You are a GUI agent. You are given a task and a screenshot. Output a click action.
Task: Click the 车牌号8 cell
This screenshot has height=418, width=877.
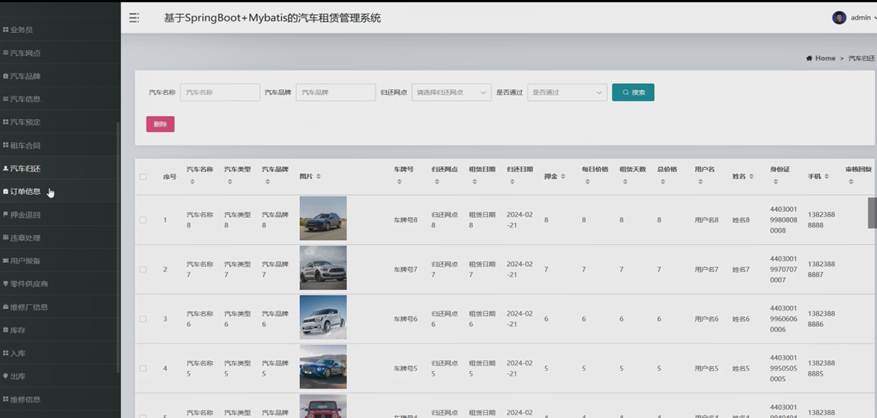[406, 220]
